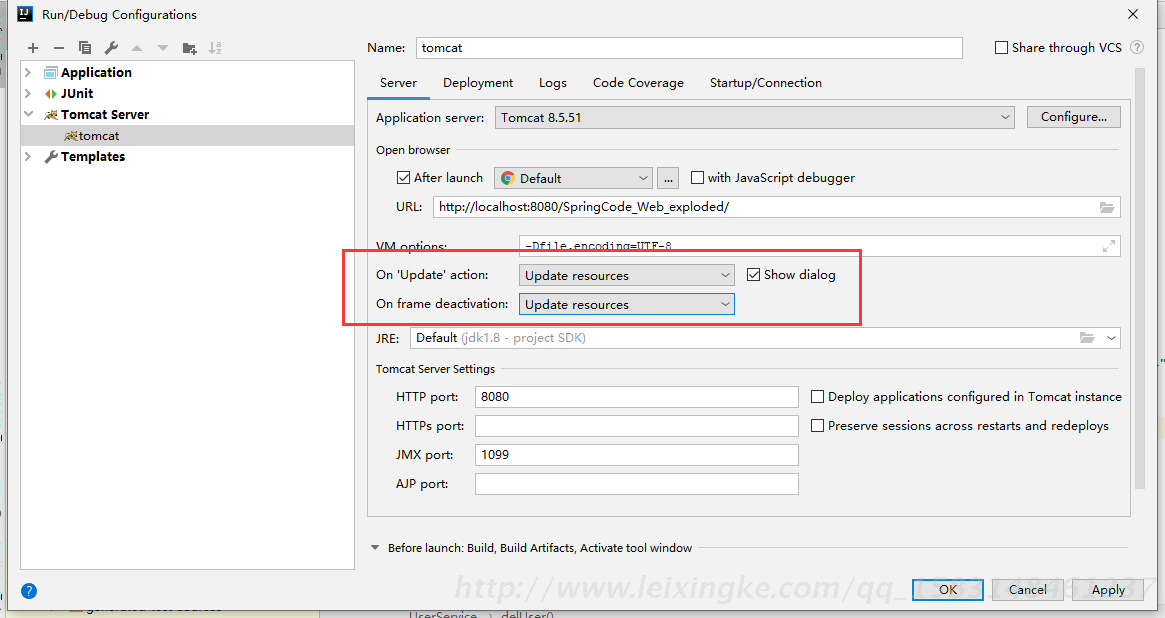Image resolution: width=1165 pixels, height=618 pixels.
Task: Open the Code Coverage tab
Action: click(x=638, y=83)
